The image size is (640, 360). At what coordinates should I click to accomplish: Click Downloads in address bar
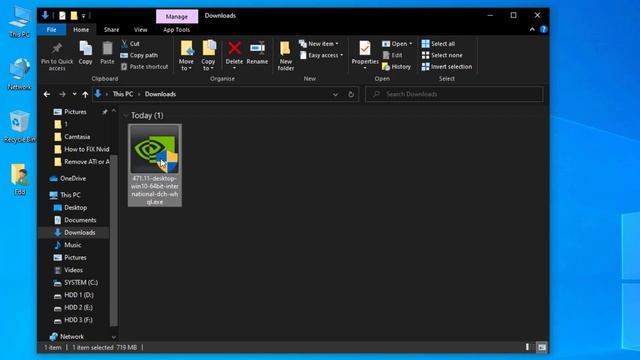point(160,94)
